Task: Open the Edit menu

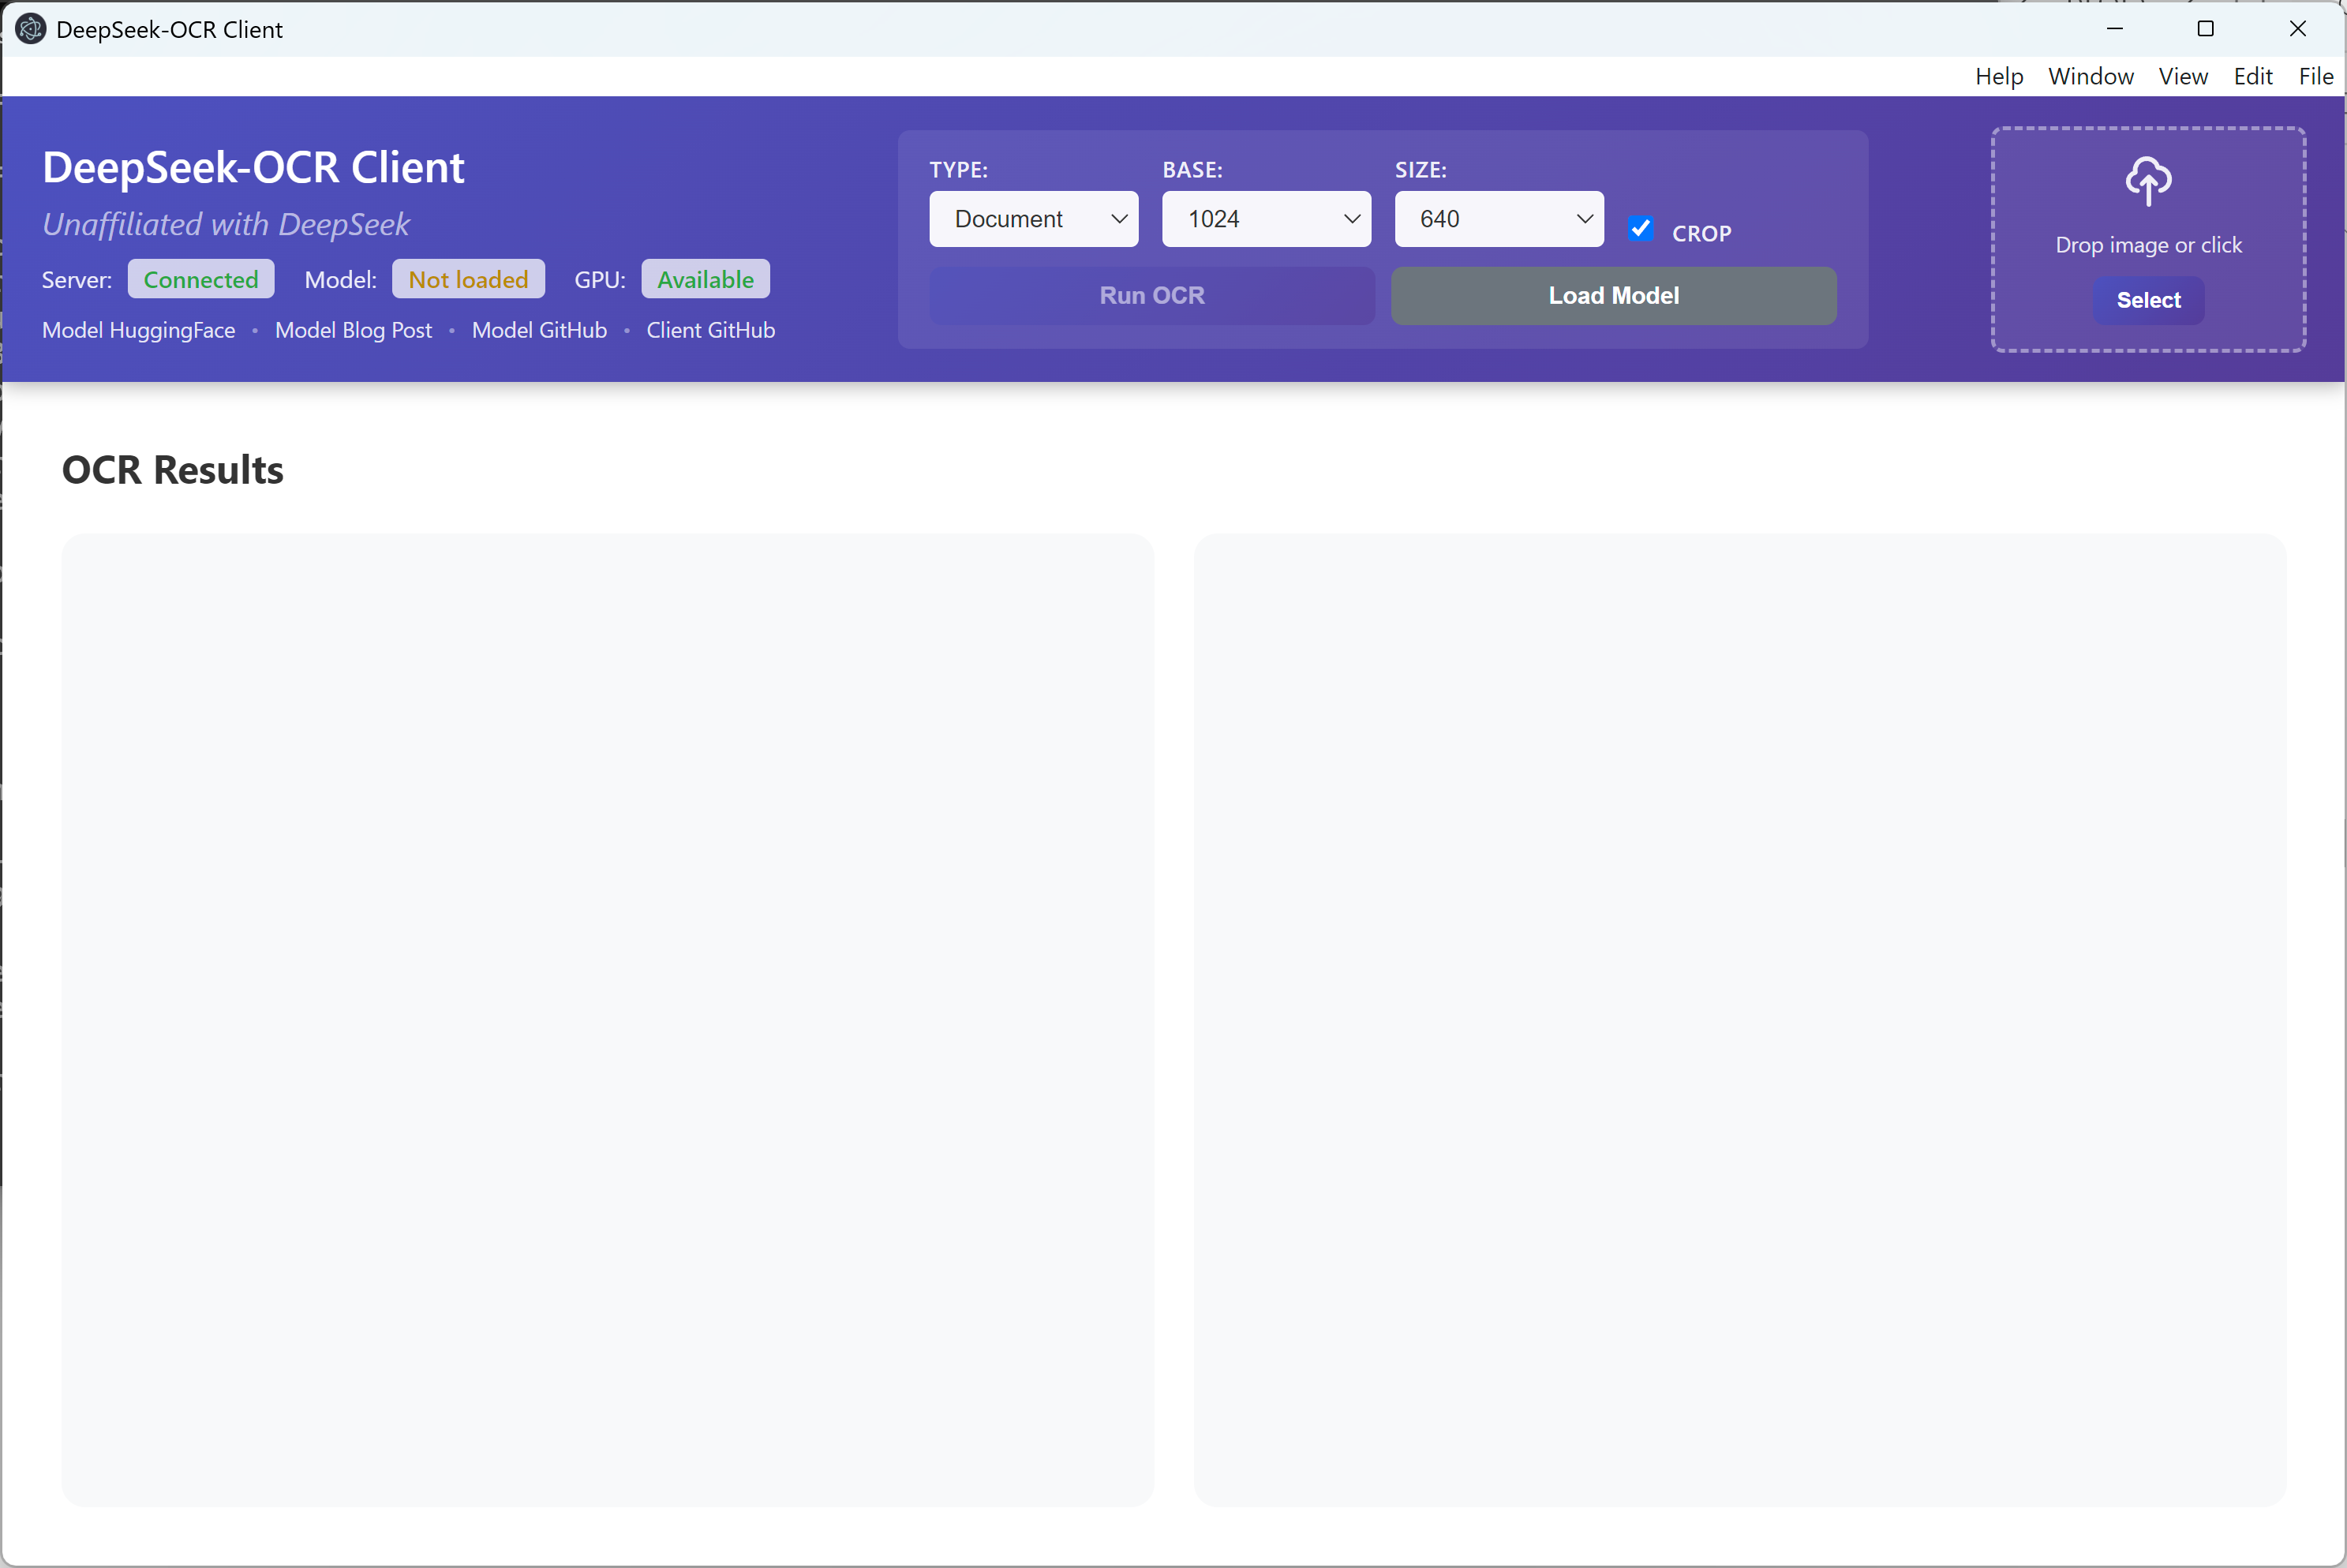Action: (2252, 77)
